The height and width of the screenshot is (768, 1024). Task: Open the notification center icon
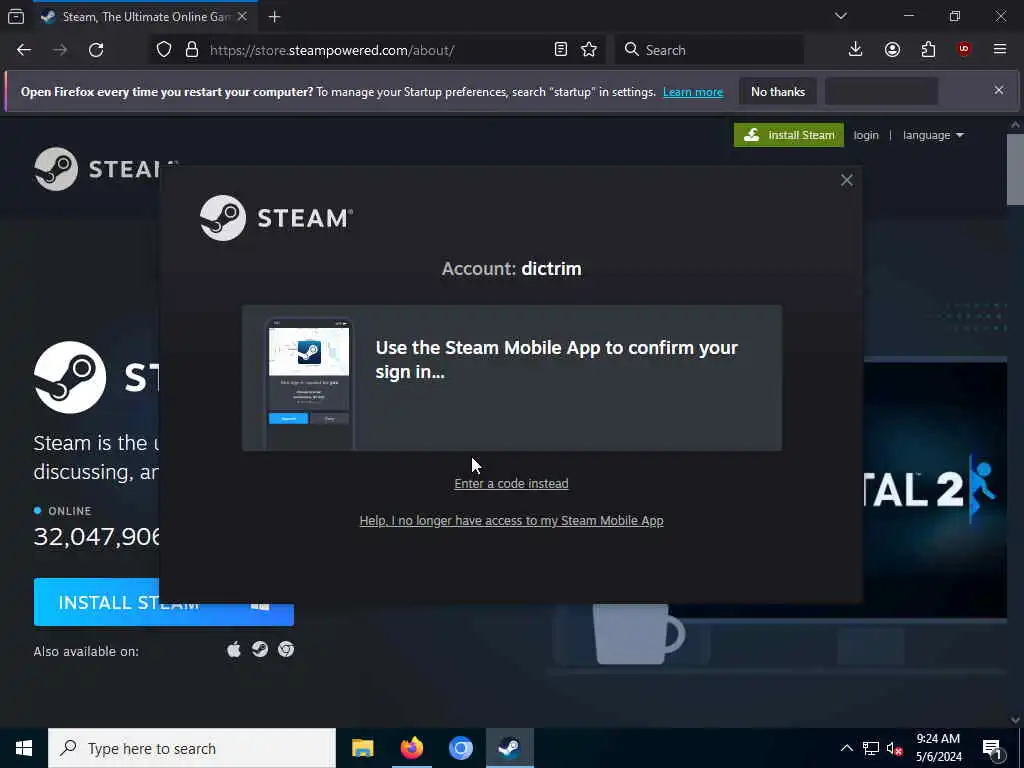[x=992, y=749]
